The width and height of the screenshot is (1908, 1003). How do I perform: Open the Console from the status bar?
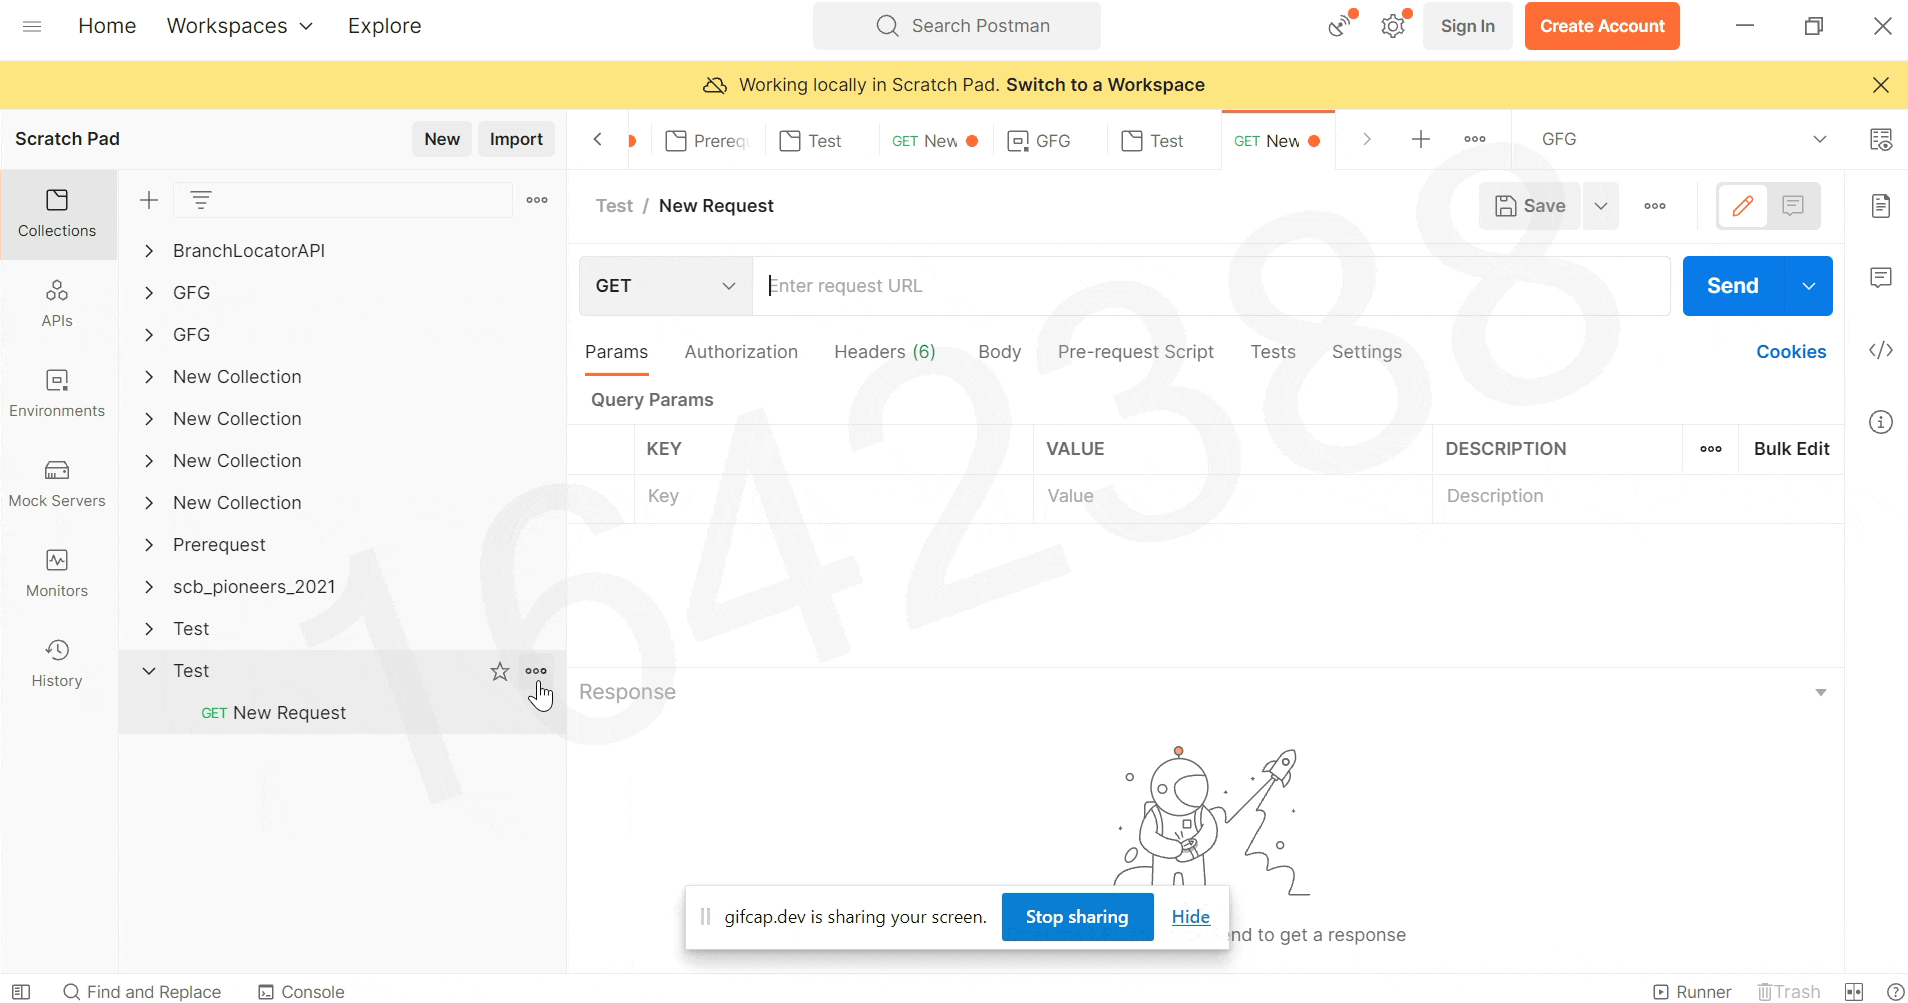301,992
